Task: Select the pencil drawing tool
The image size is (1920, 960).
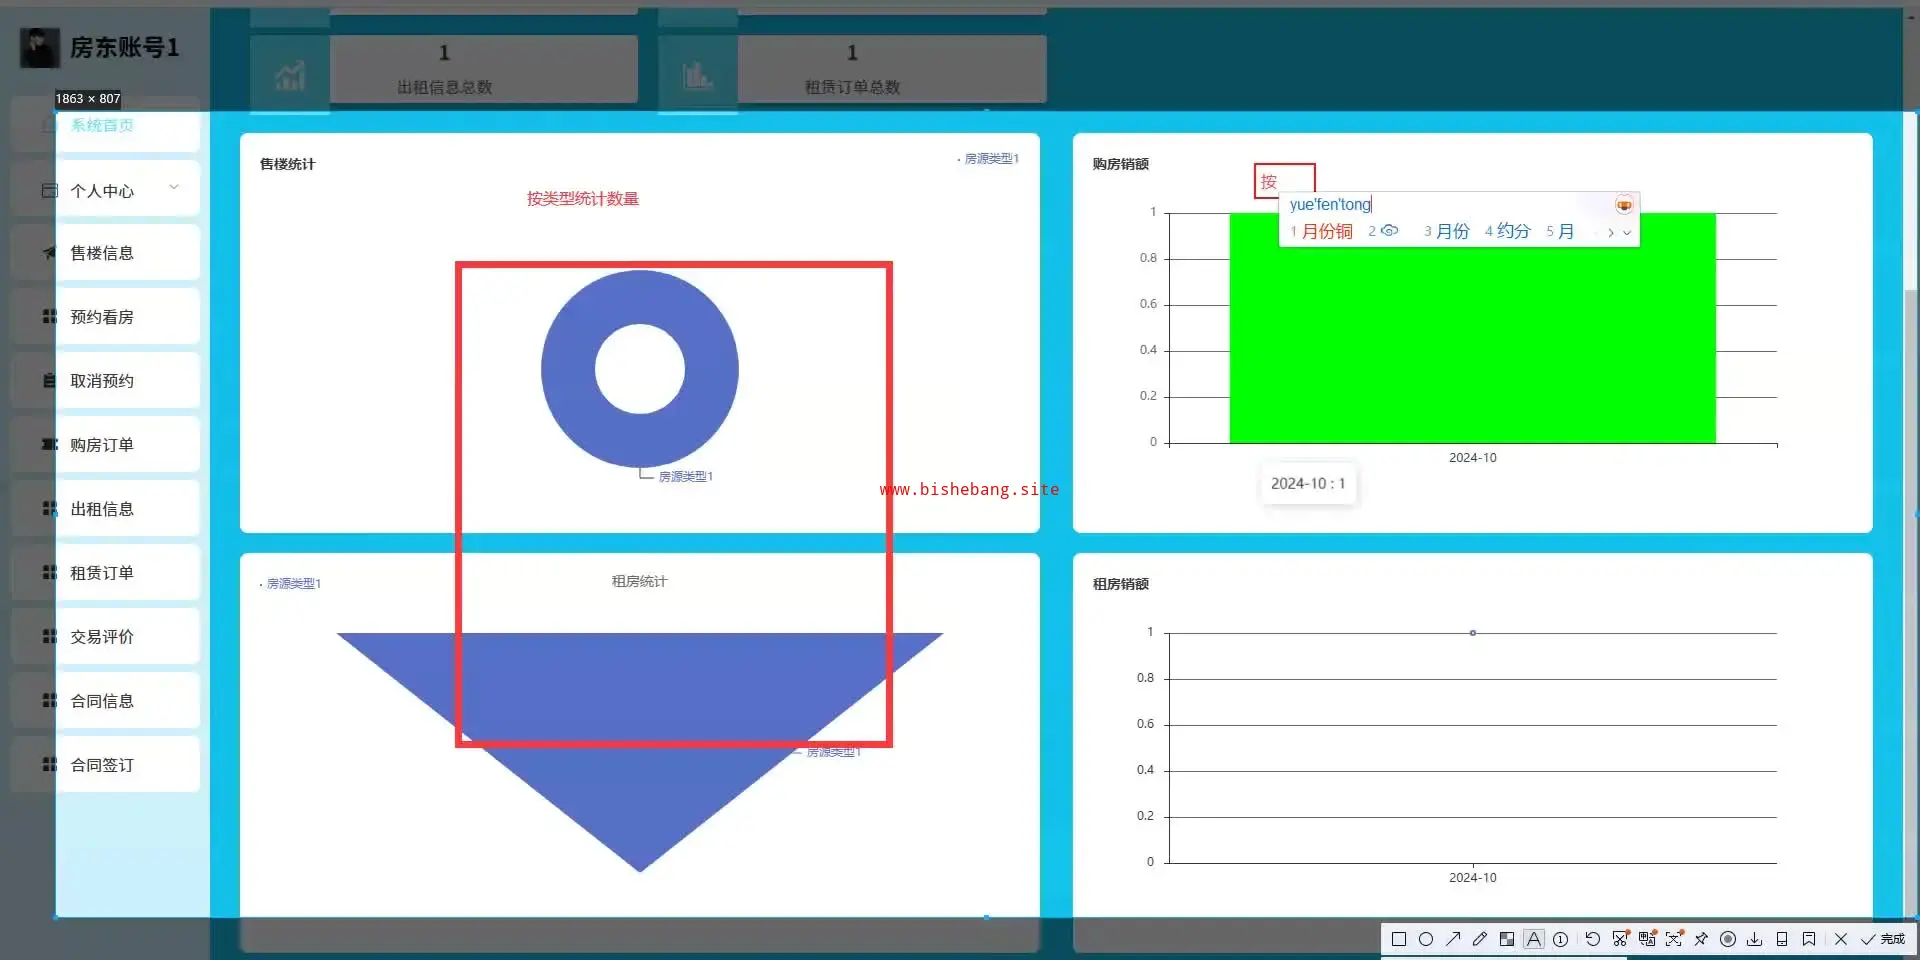Action: (1480, 939)
